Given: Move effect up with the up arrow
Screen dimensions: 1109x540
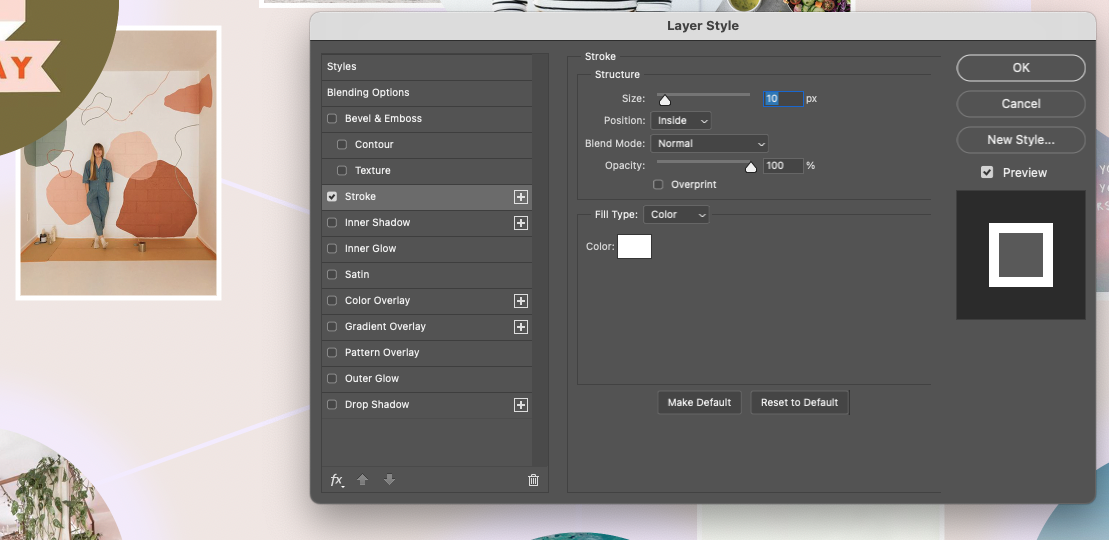Looking at the screenshot, I should 362,480.
